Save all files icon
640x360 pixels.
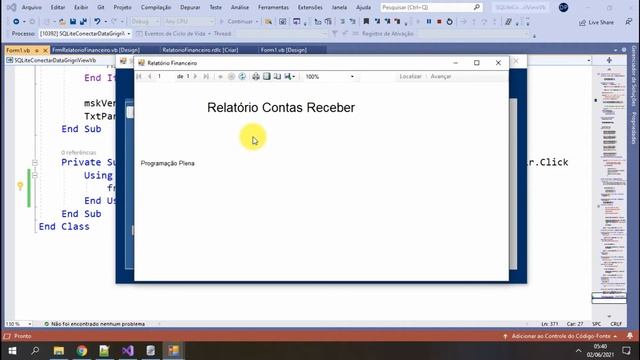[x=83, y=22]
